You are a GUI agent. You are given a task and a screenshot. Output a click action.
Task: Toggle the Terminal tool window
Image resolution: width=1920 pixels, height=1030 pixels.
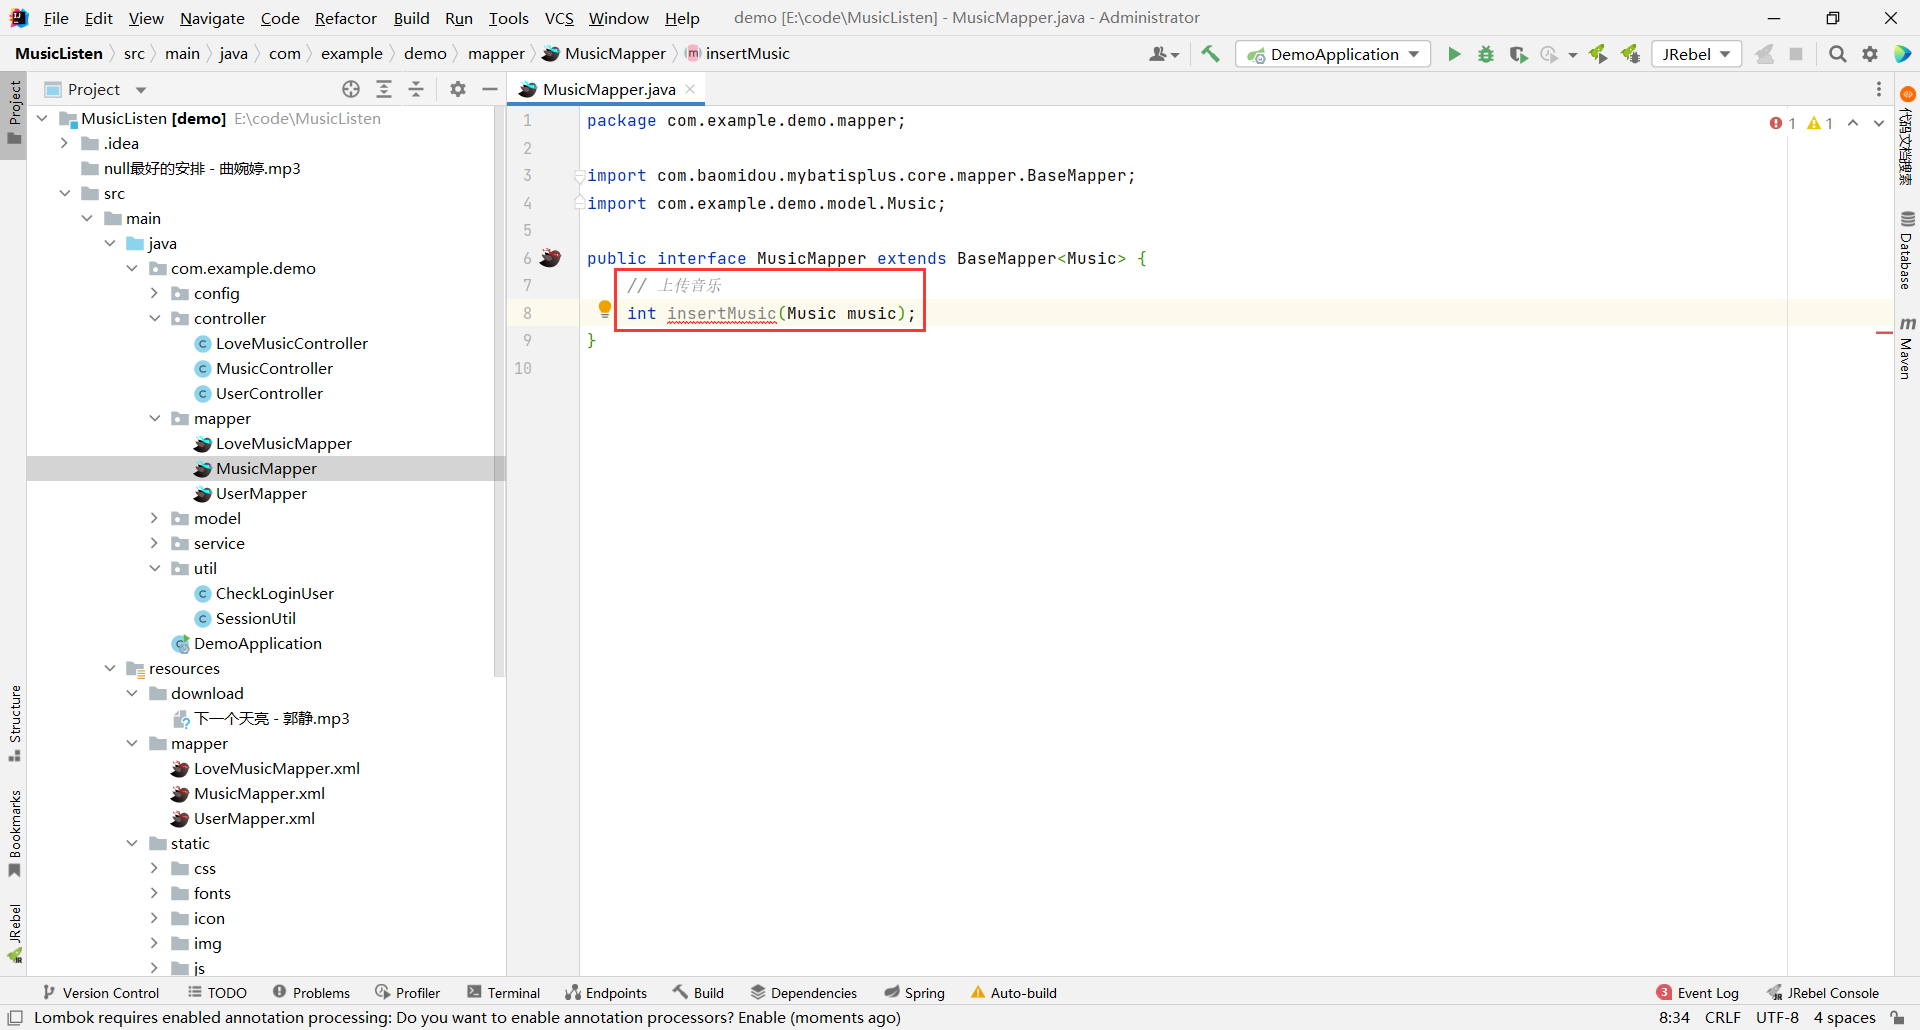503,993
